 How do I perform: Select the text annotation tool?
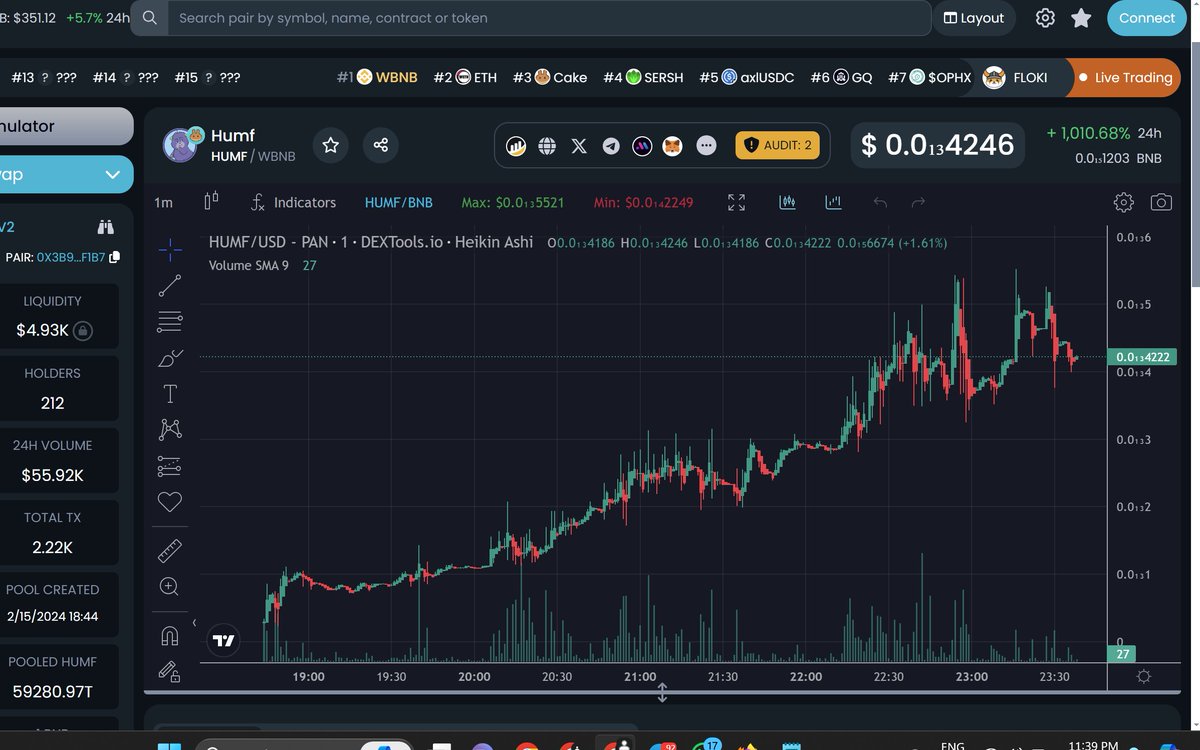pos(170,394)
